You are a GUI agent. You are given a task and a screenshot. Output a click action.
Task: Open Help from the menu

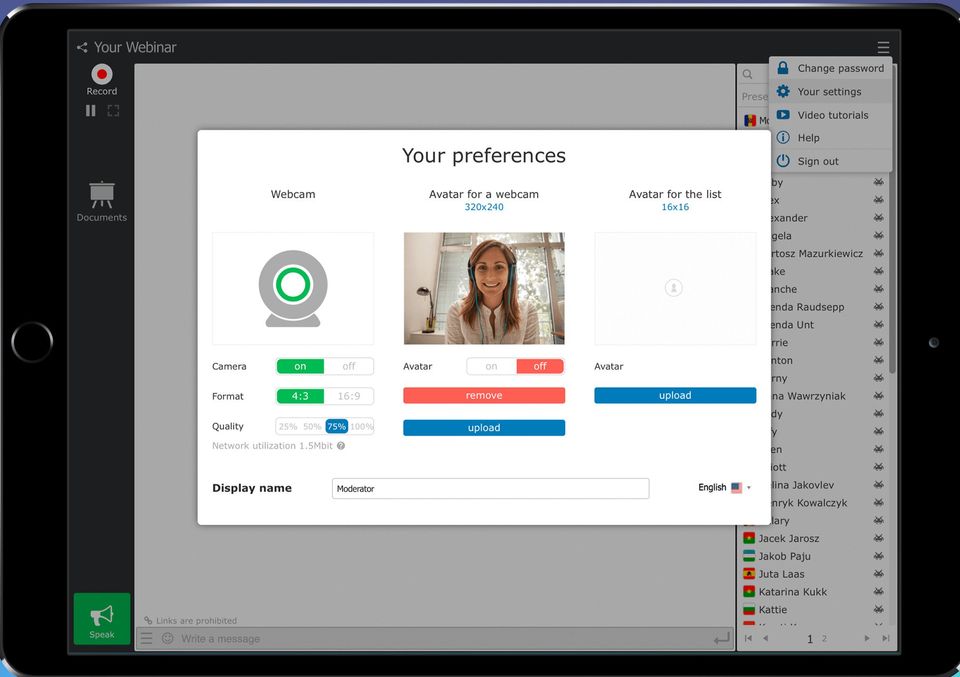tap(831, 138)
